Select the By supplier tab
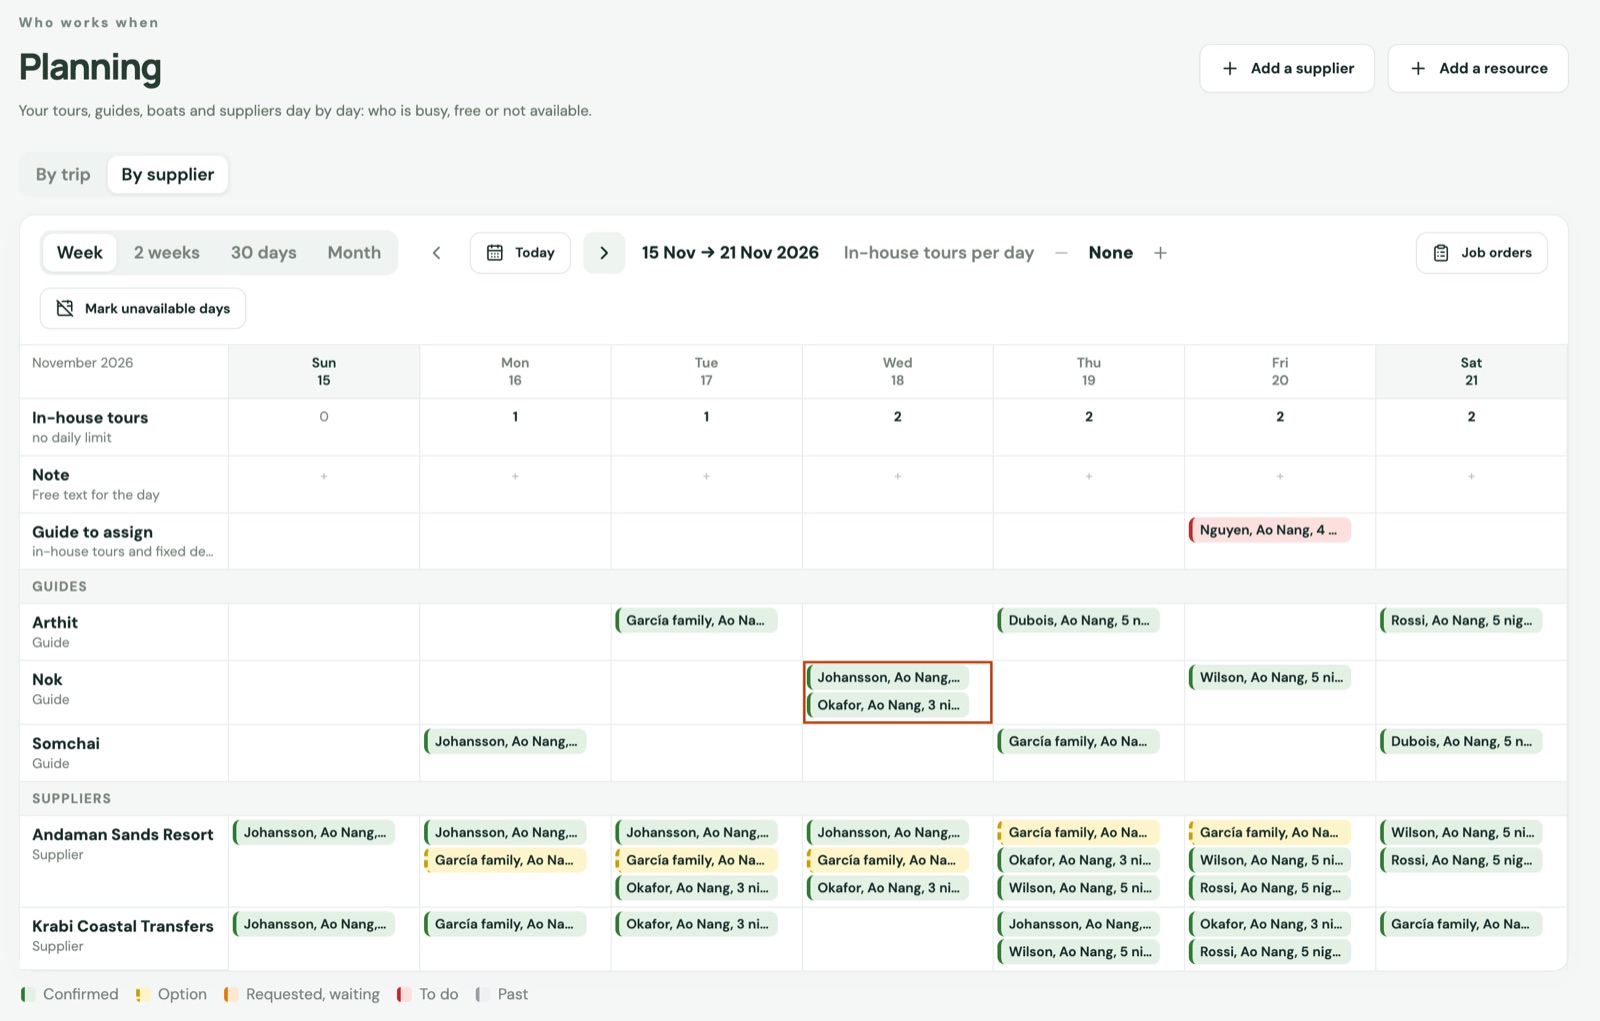Screen dimensions: 1600x1021 pos(168,174)
